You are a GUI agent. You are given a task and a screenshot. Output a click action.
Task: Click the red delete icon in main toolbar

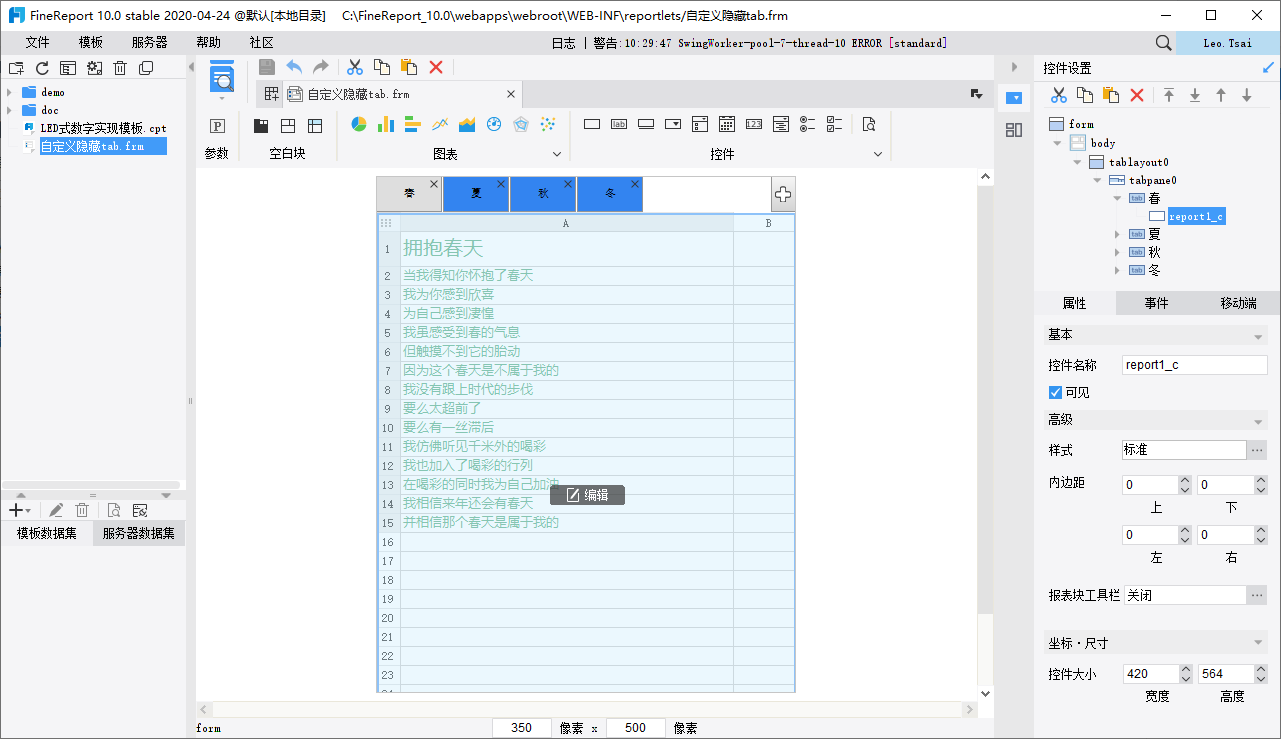pos(436,67)
